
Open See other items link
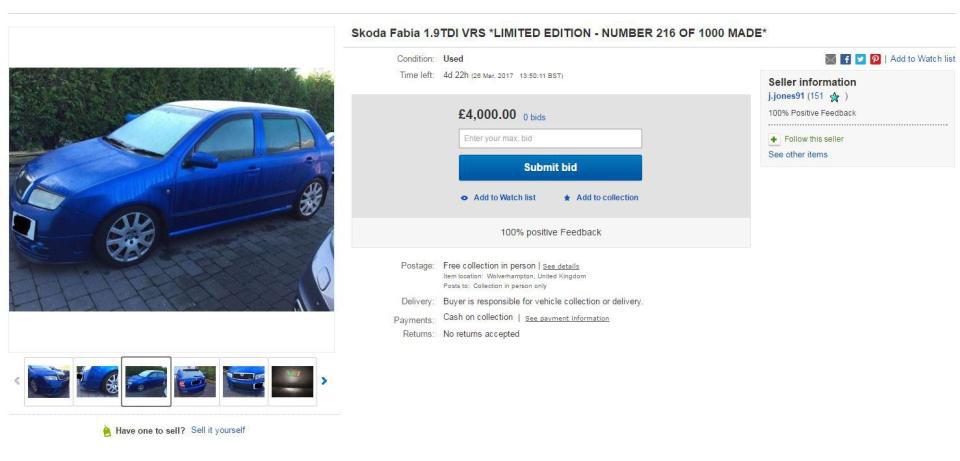[798, 155]
